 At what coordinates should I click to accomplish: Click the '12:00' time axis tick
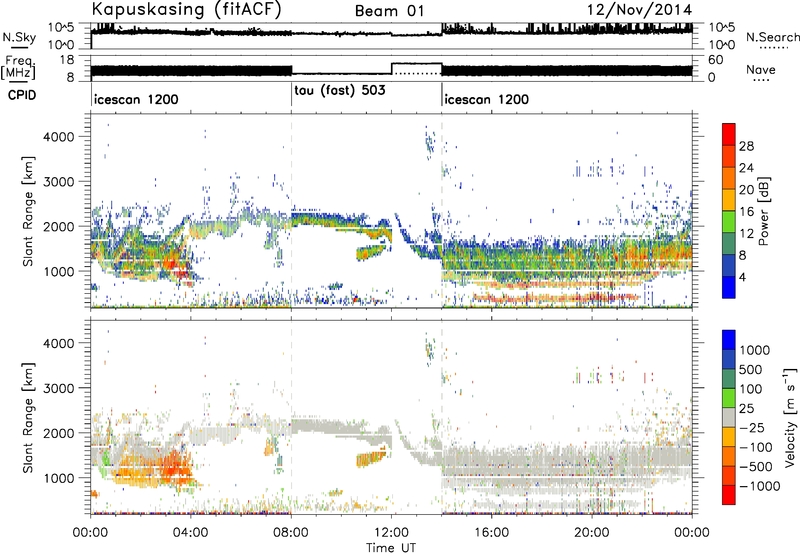tap(391, 533)
